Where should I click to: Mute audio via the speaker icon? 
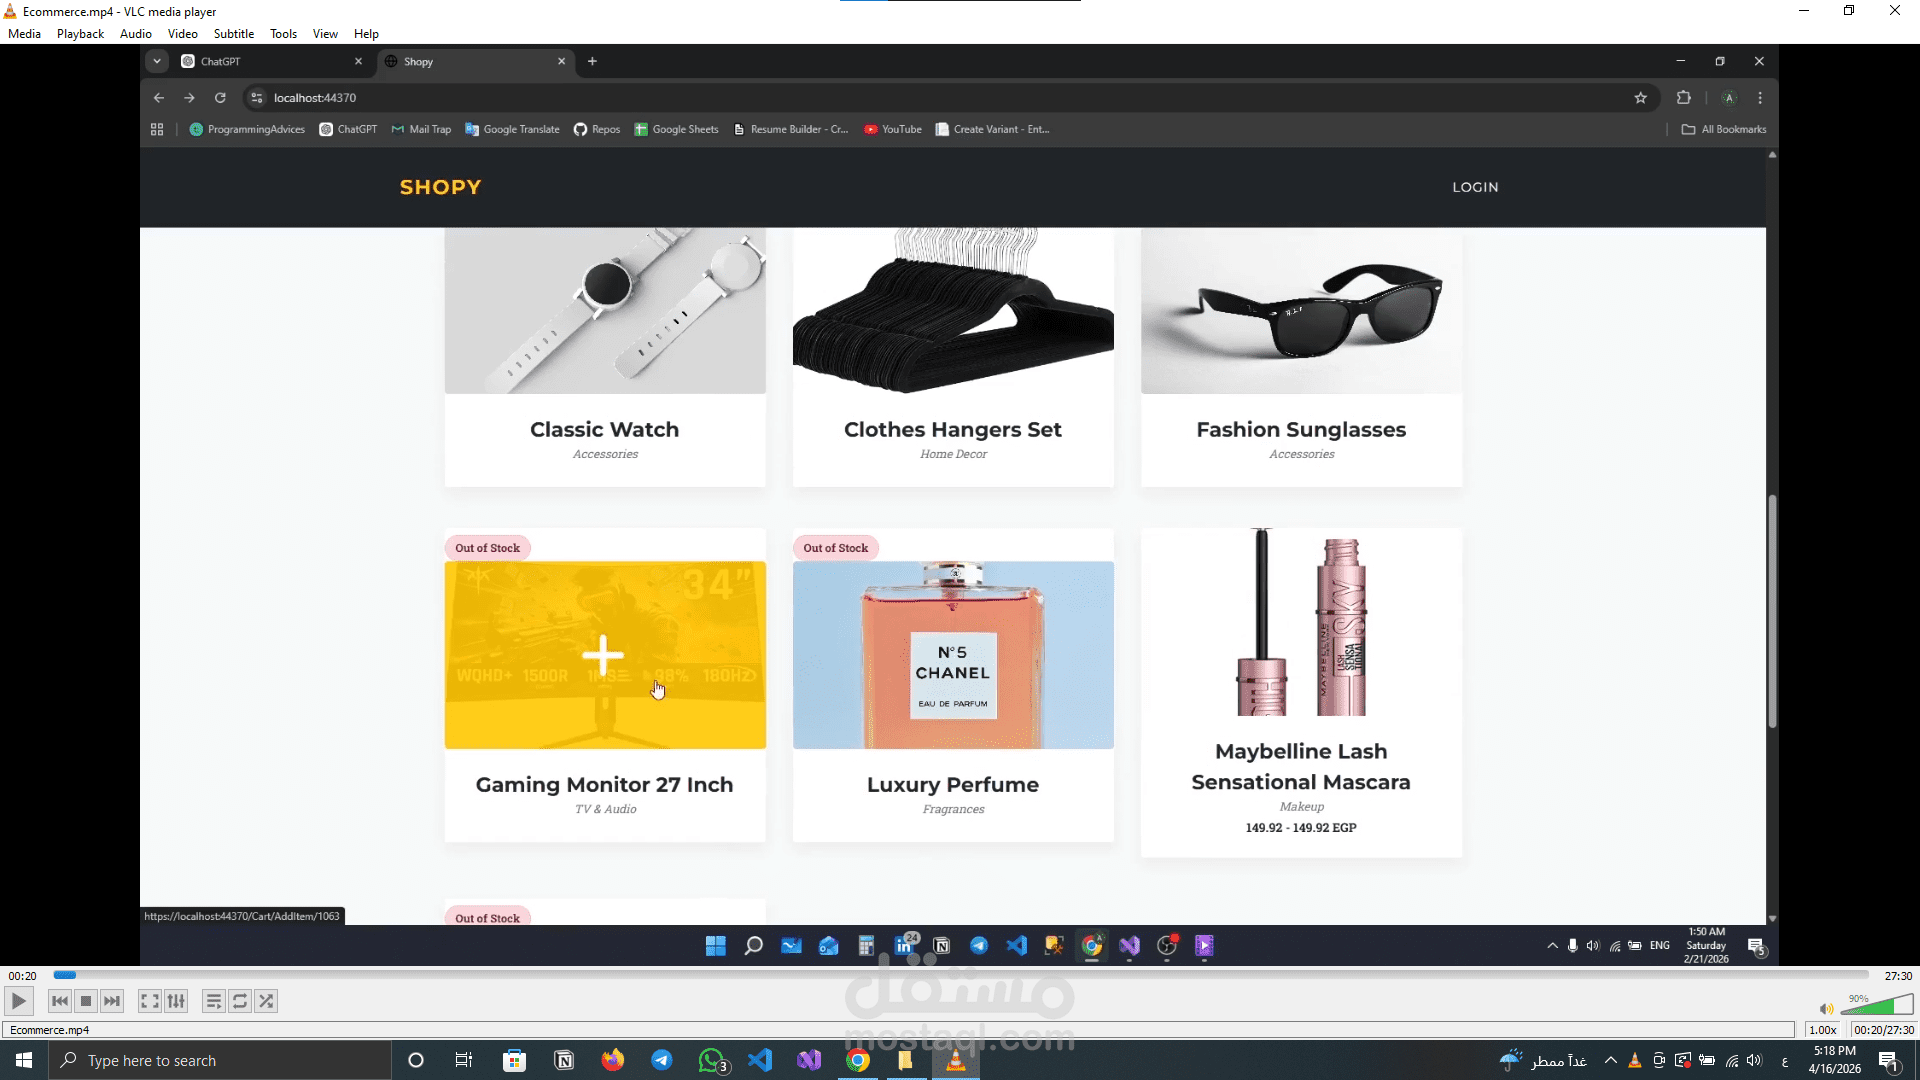click(x=1826, y=1009)
